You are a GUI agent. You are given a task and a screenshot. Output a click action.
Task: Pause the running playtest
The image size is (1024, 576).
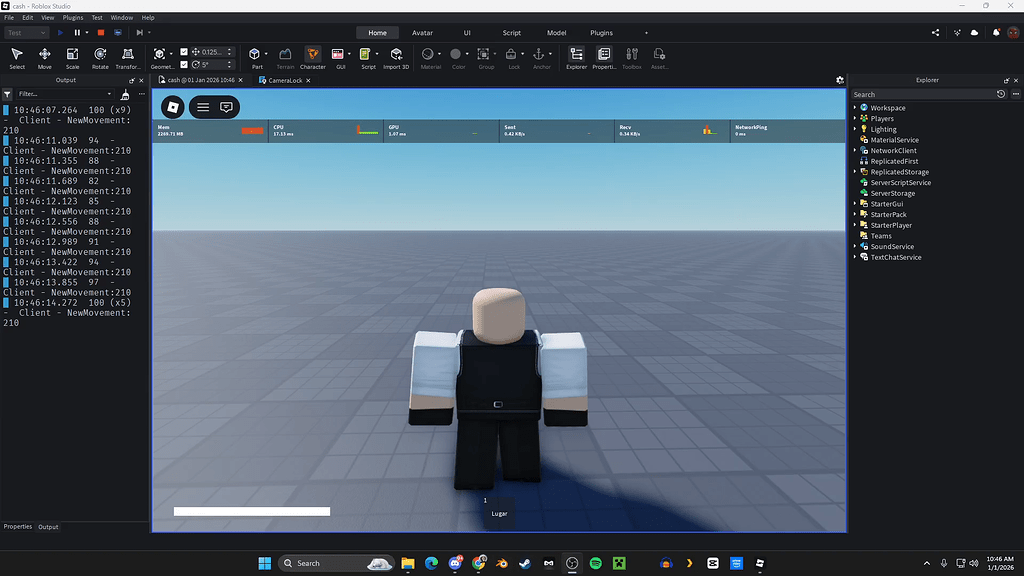point(77,33)
